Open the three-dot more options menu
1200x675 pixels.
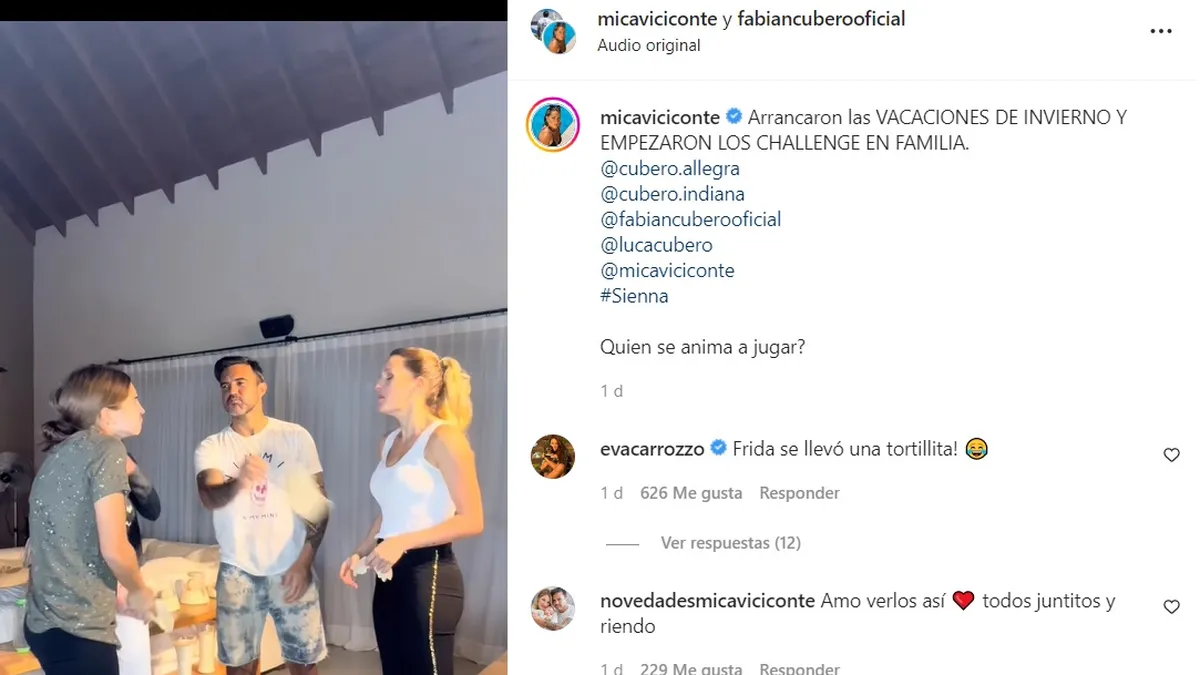point(1160,32)
